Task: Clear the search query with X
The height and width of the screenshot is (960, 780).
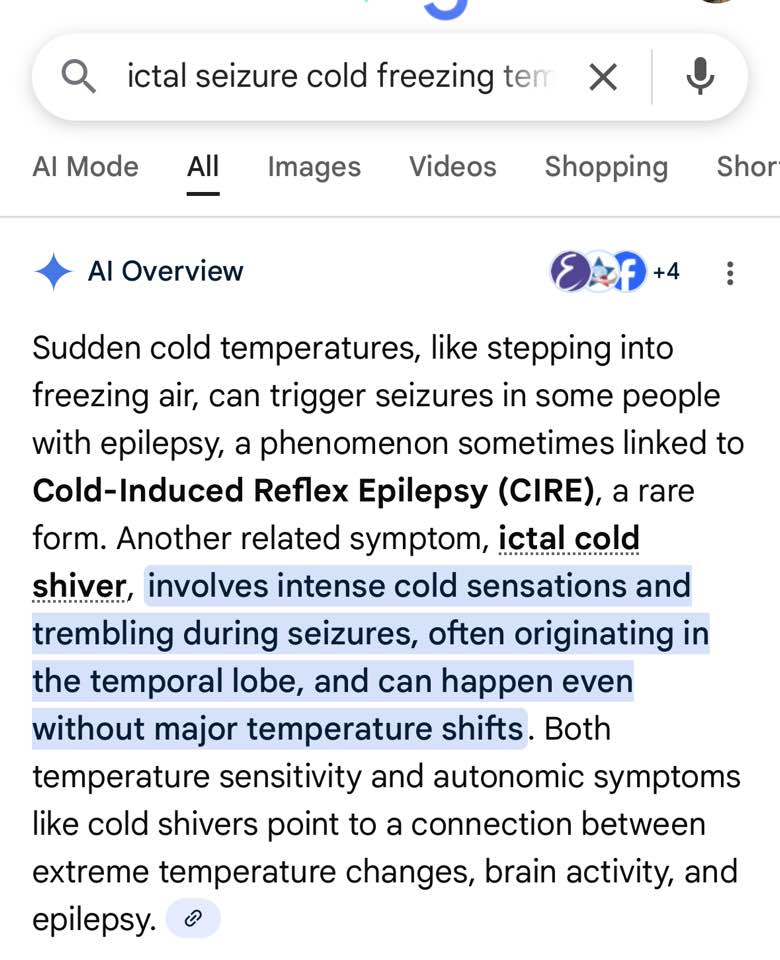Action: (x=603, y=78)
